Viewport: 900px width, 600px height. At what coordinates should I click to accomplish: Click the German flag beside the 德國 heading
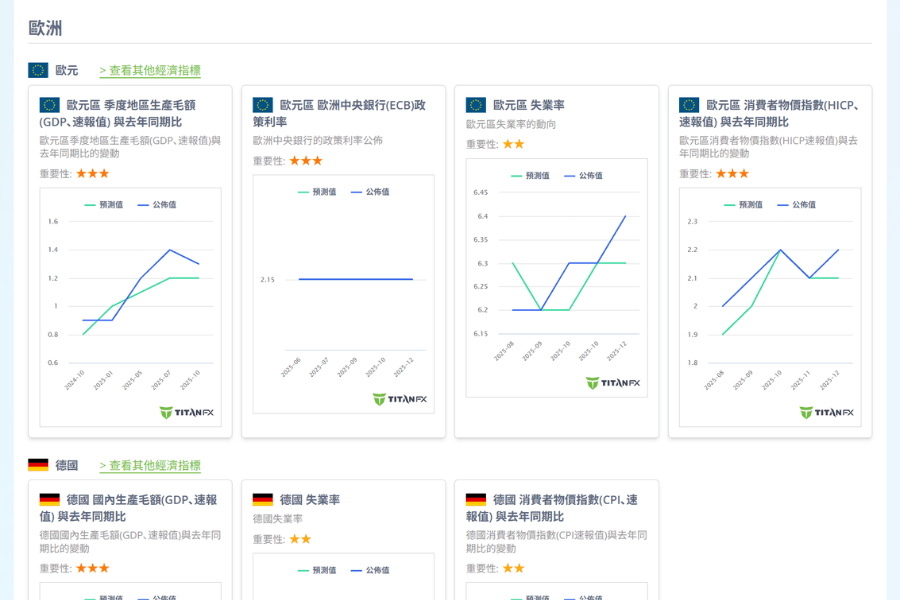point(38,465)
